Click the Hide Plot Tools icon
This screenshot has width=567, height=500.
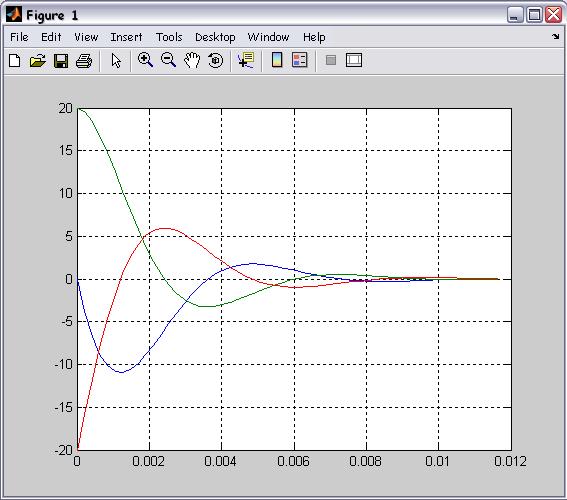tap(331, 60)
